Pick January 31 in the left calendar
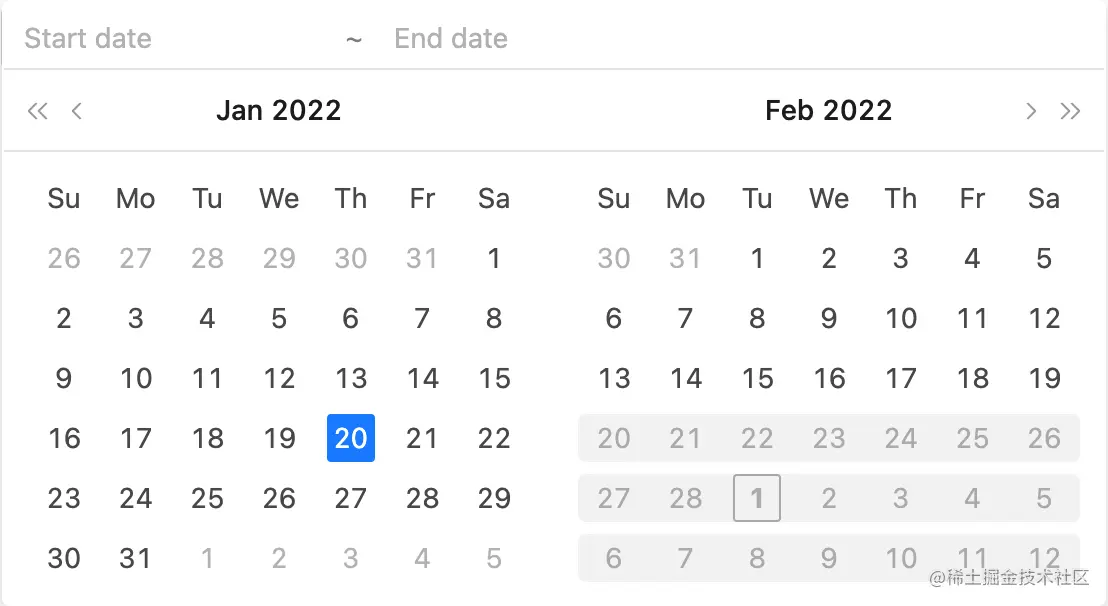This screenshot has height=606, width=1108. pyautogui.click(x=136, y=558)
